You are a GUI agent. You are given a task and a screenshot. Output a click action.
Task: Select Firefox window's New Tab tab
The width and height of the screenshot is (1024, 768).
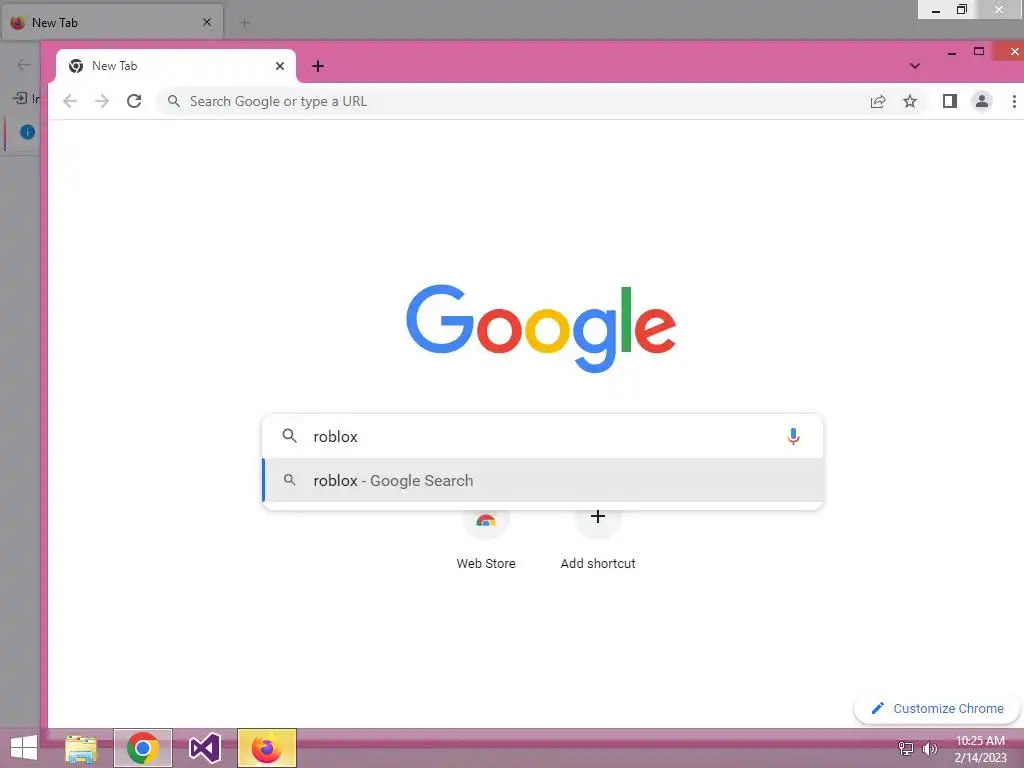pos(112,23)
